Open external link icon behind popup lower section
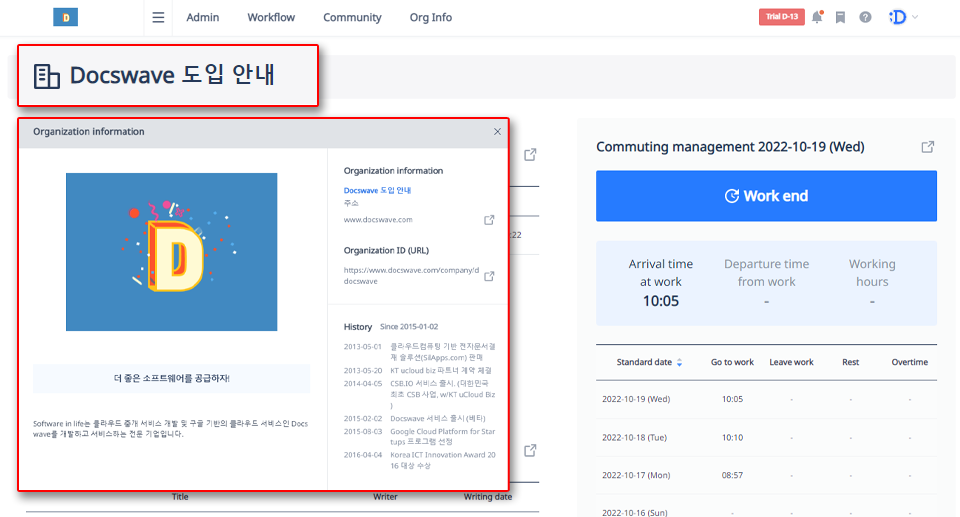This screenshot has width=960, height=517. [530, 451]
